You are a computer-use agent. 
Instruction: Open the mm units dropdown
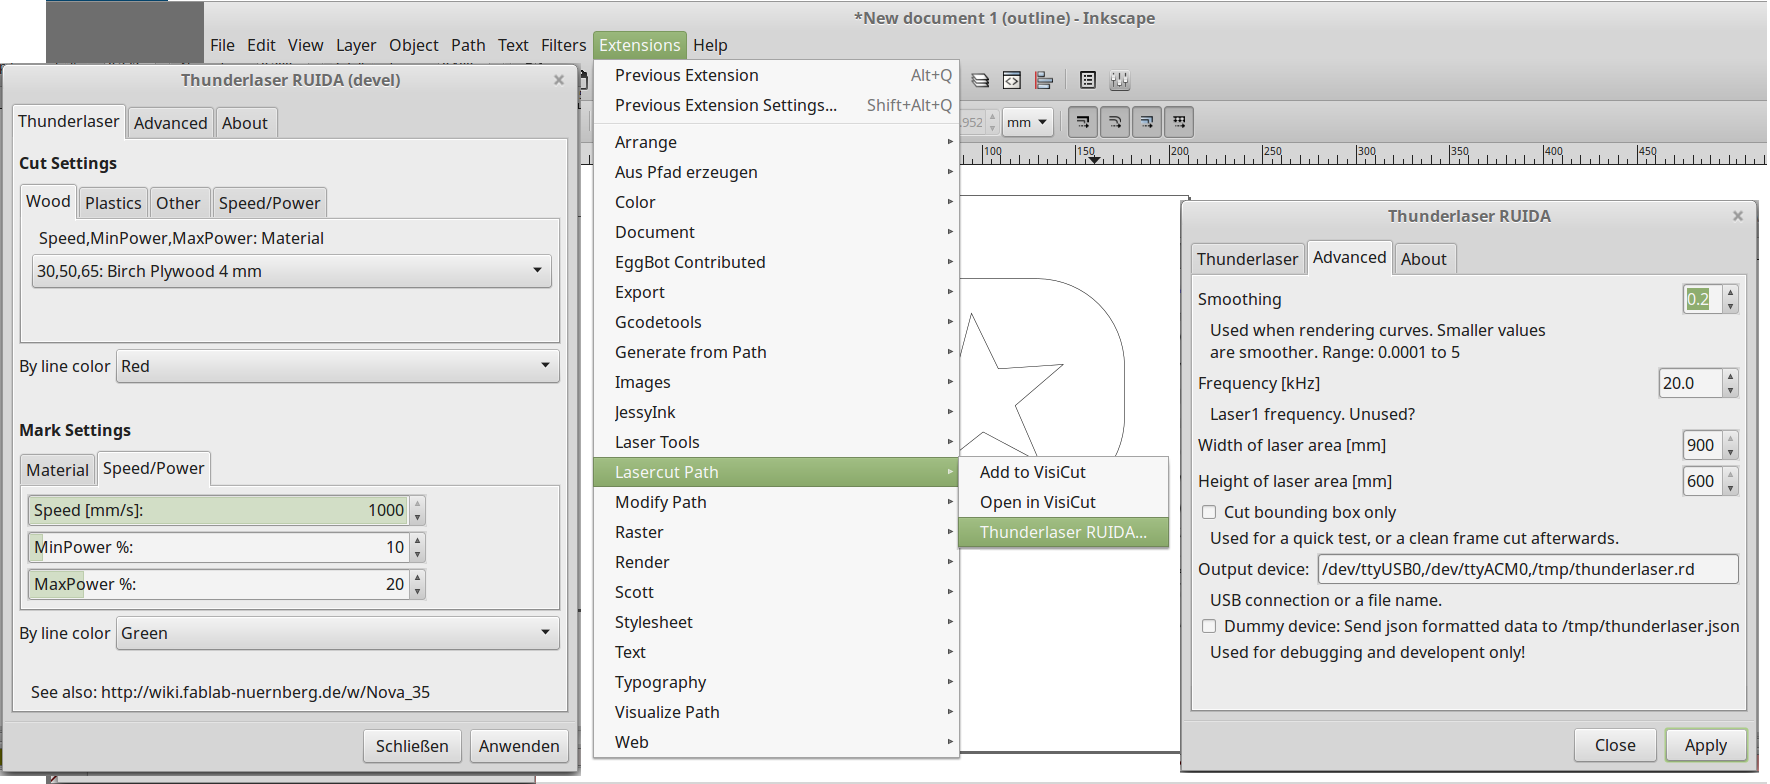click(x=1028, y=122)
